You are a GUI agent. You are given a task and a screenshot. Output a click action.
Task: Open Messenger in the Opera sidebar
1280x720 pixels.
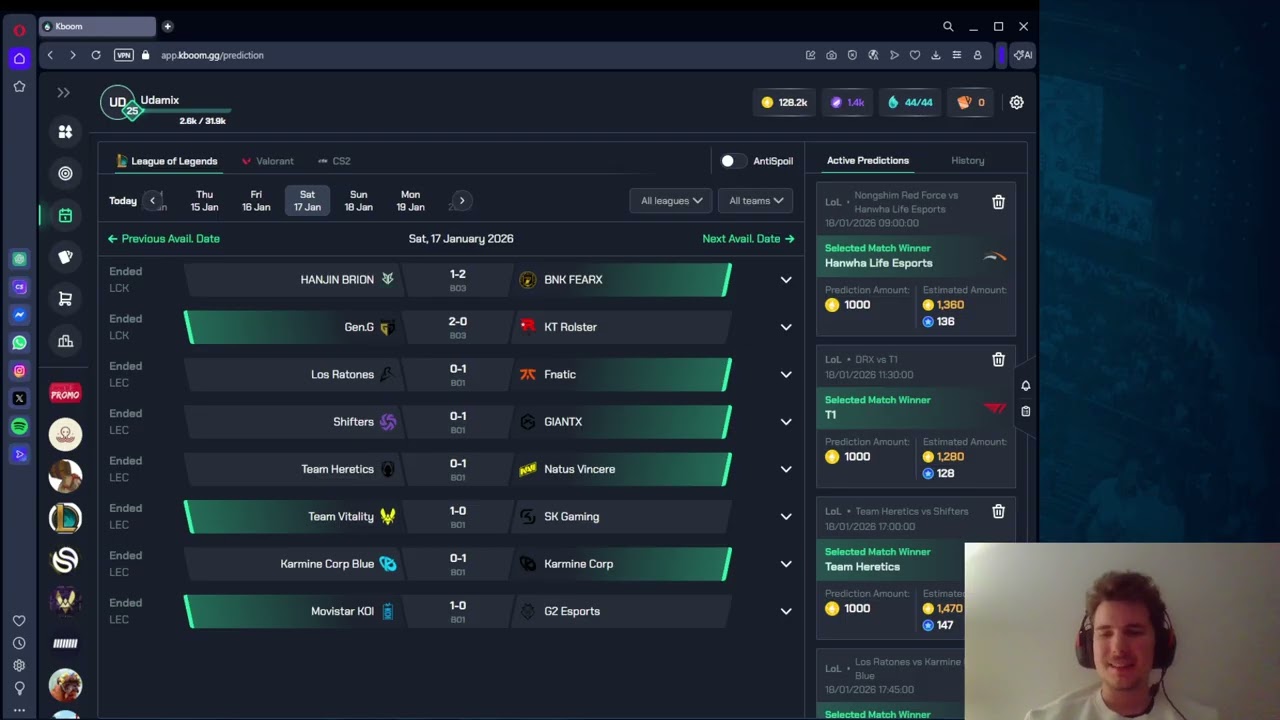pos(19,315)
